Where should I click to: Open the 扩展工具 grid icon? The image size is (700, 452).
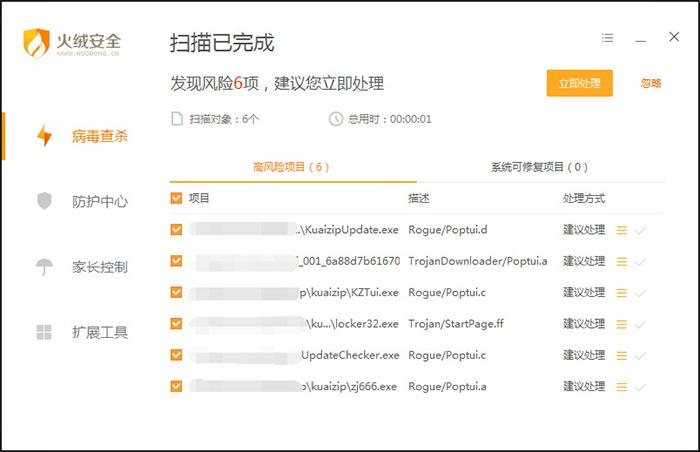[x=44, y=332]
